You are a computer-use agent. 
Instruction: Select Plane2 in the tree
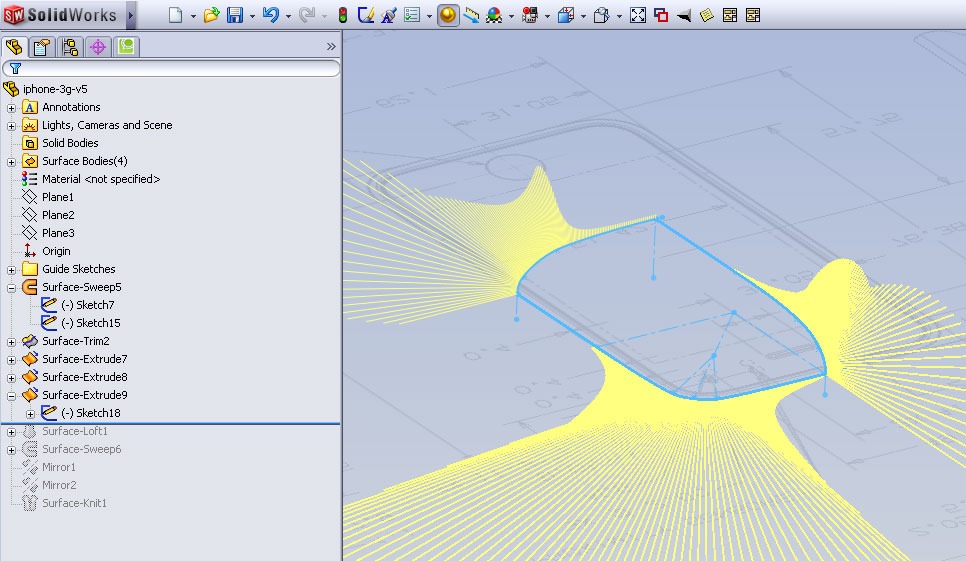58,215
